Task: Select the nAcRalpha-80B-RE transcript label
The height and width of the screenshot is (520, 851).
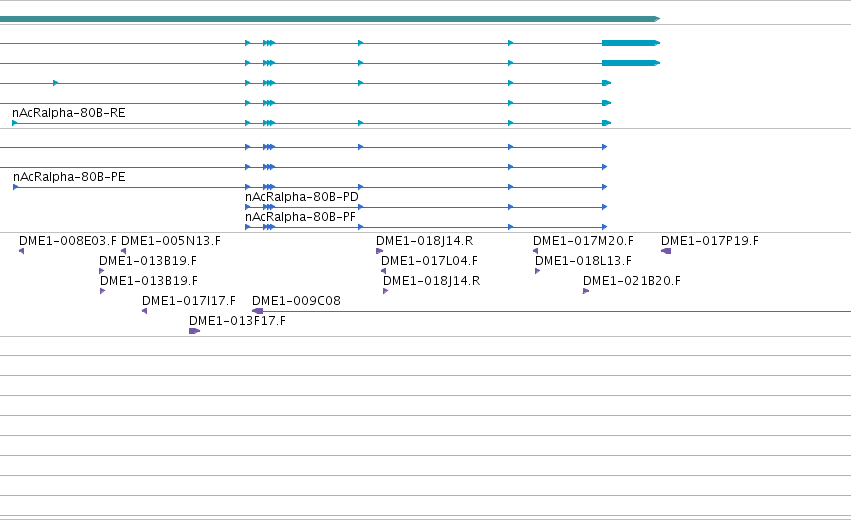Action: (69, 113)
